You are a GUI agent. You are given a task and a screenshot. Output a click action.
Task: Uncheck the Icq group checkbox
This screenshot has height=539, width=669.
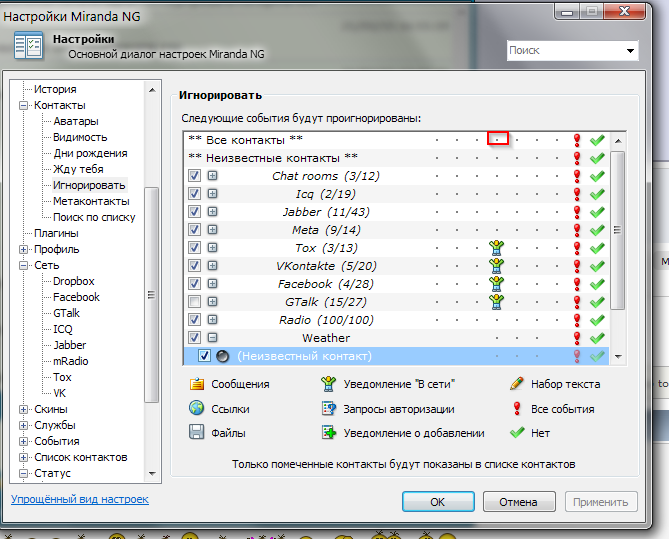[x=195, y=193]
